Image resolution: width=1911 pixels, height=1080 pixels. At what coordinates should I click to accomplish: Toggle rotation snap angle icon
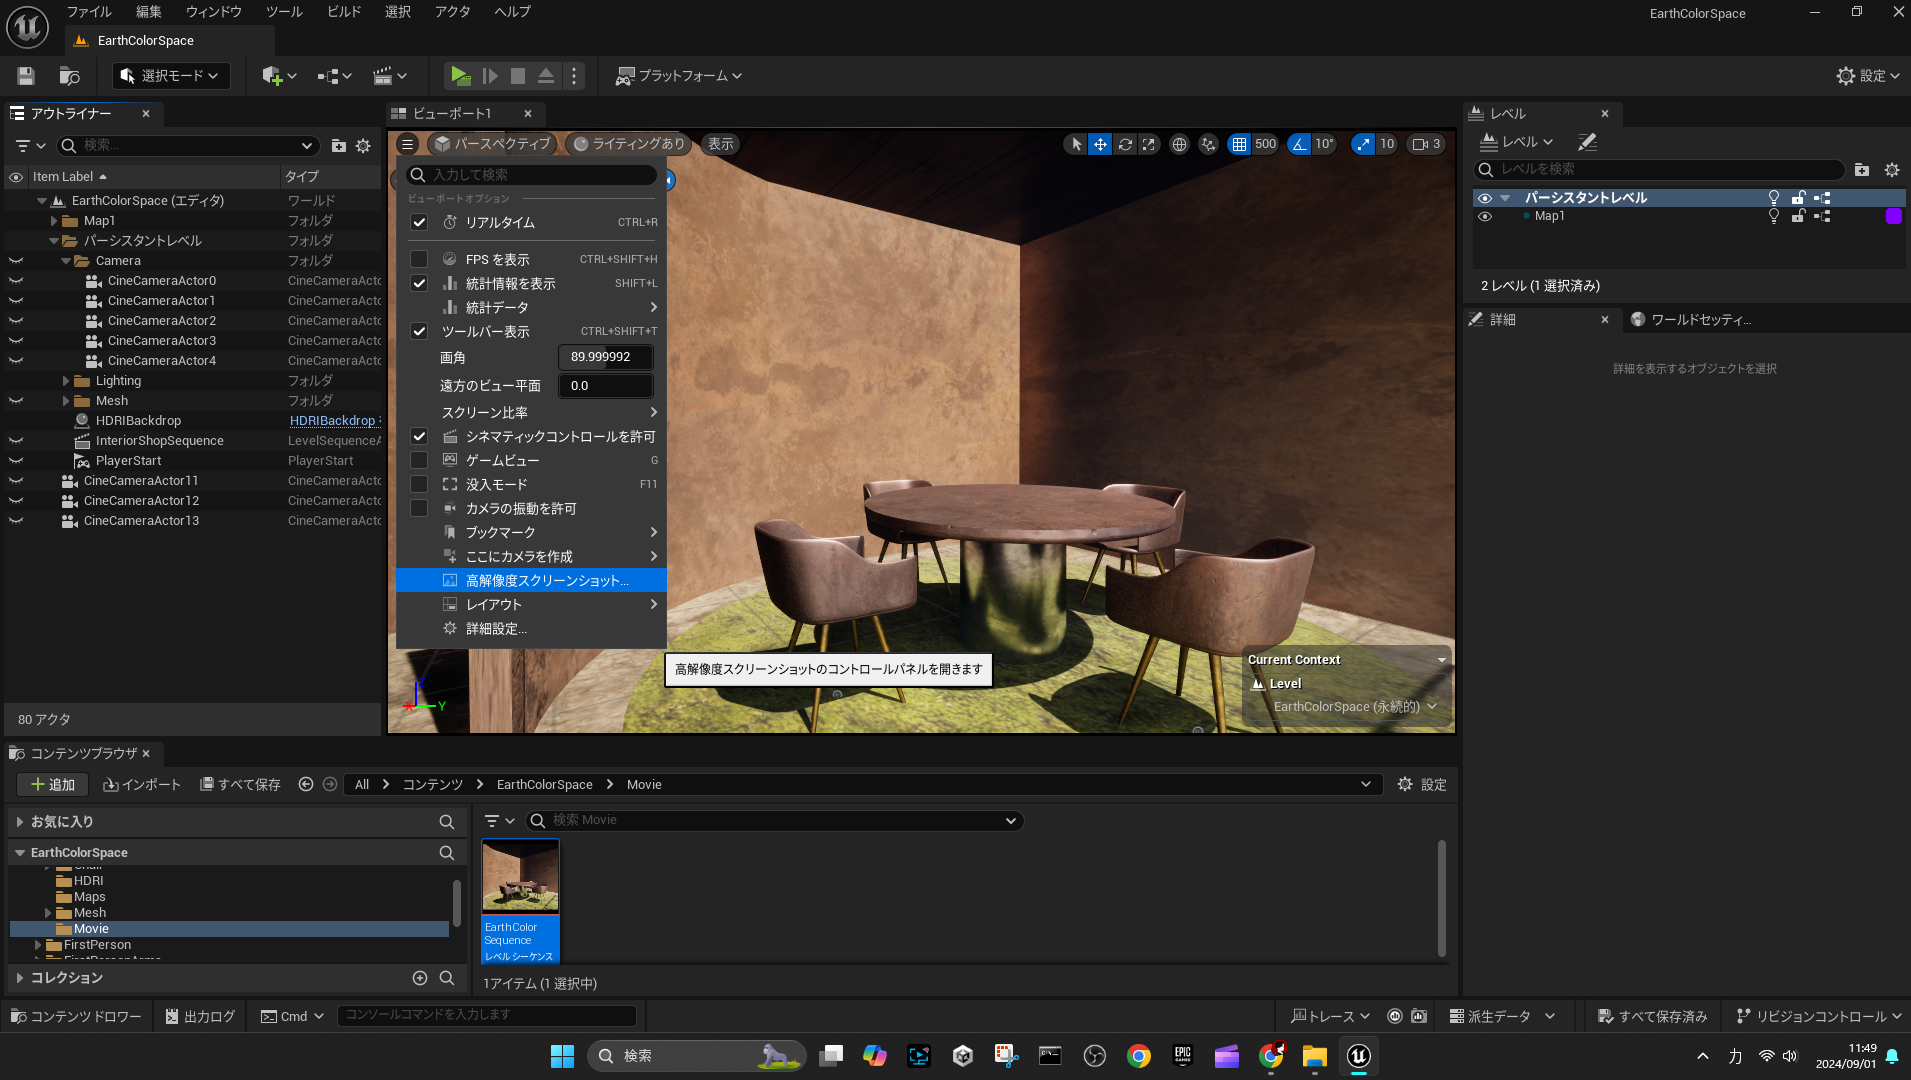click(x=1299, y=144)
